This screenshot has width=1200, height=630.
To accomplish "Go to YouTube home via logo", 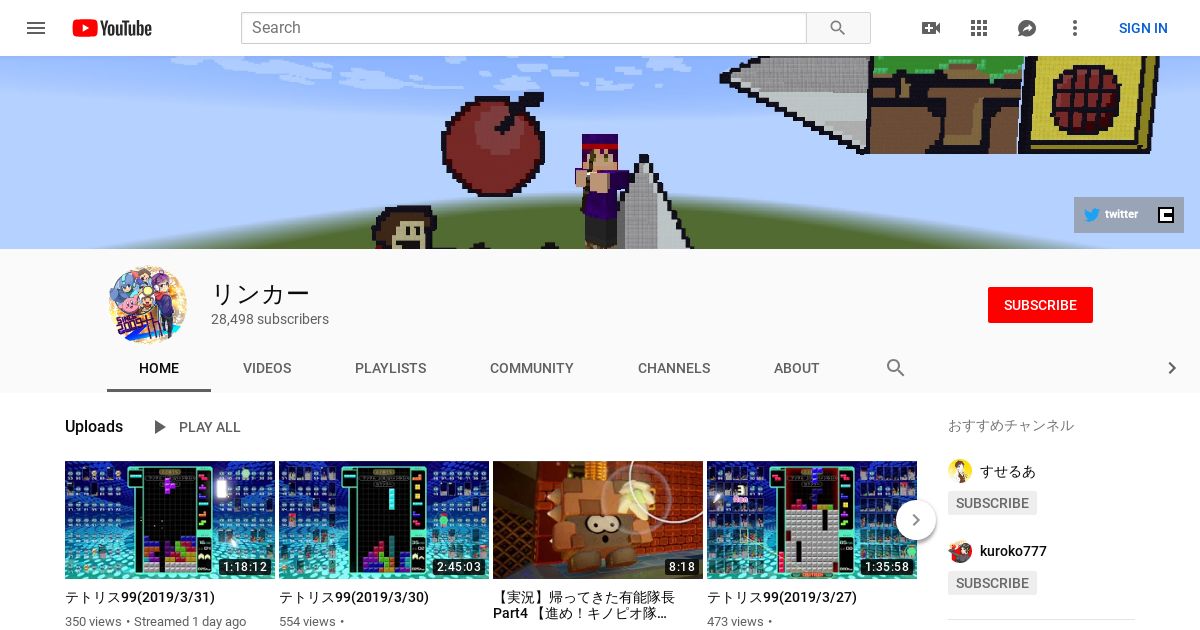I will coord(112,28).
